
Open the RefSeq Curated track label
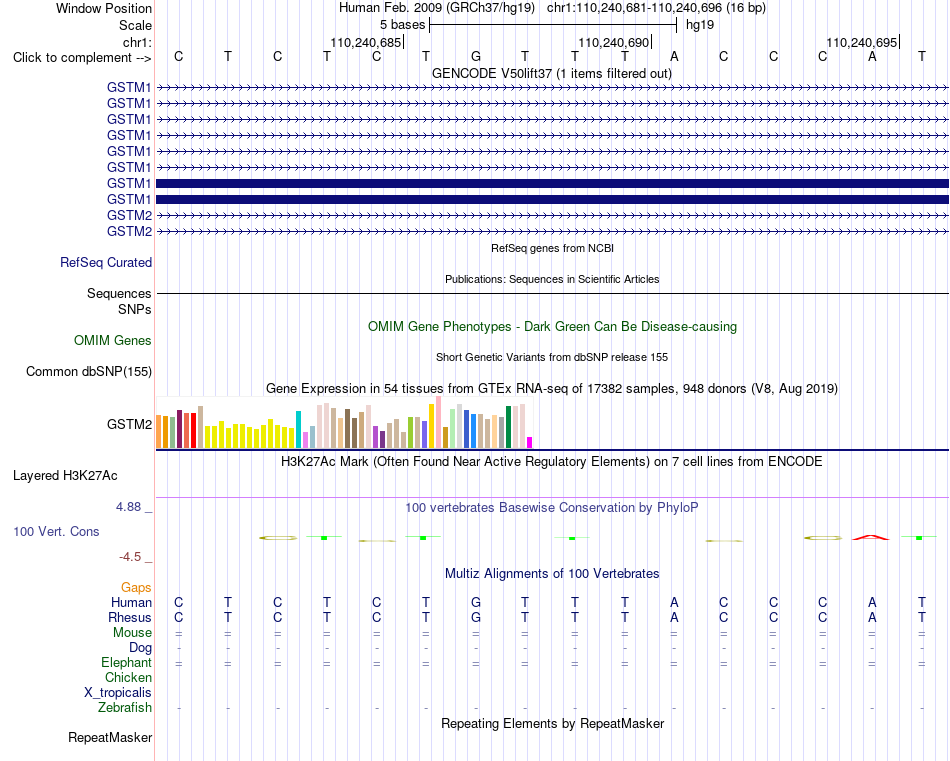(x=106, y=262)
